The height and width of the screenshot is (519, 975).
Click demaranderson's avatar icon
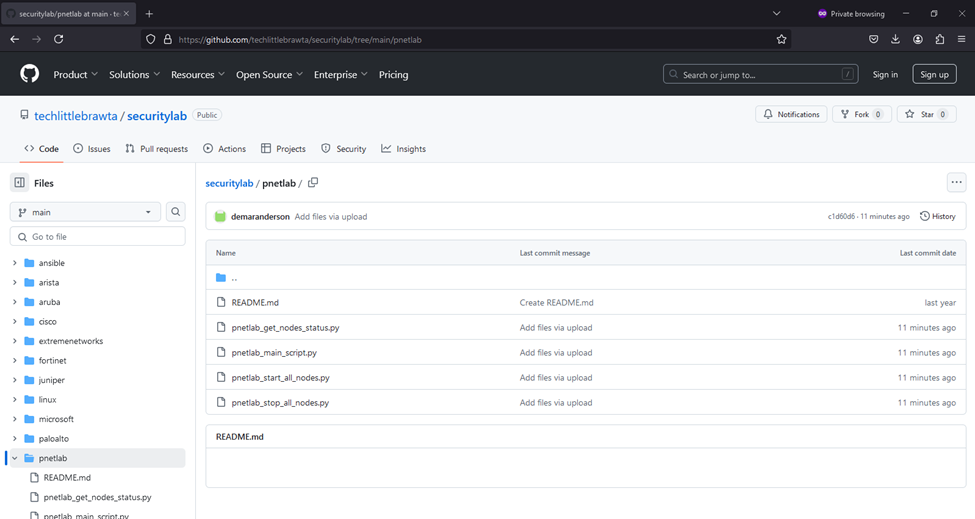pos(220,216)
